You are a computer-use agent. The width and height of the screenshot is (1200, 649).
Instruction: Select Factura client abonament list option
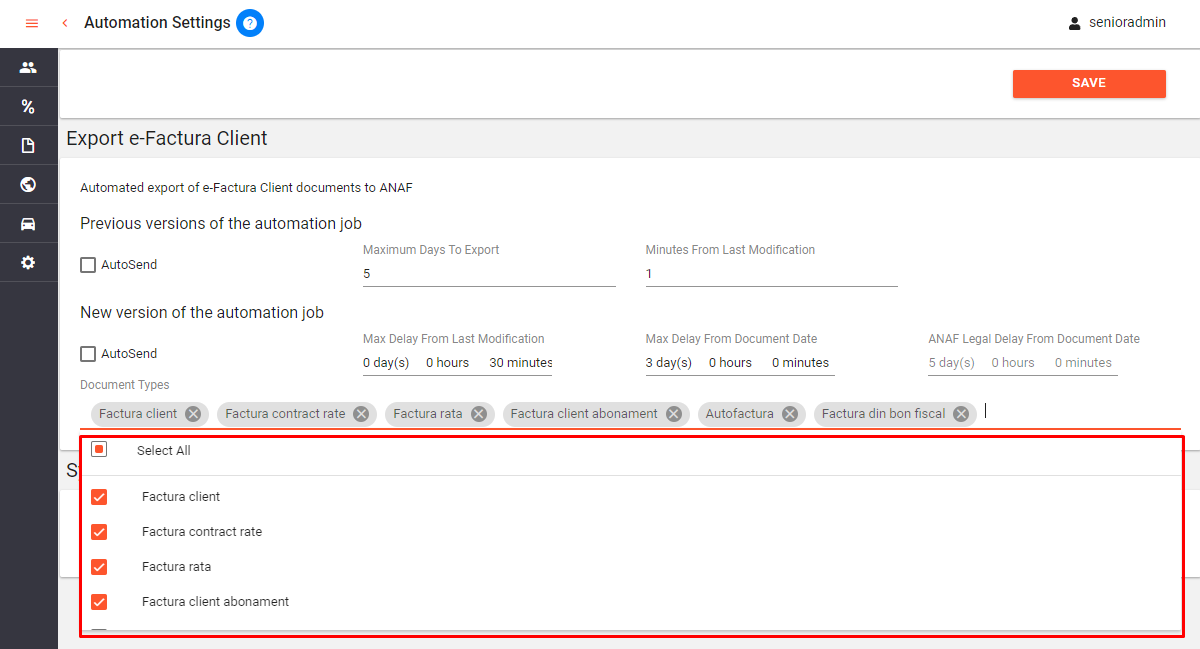pyautogui.click(x=215, y=602)
